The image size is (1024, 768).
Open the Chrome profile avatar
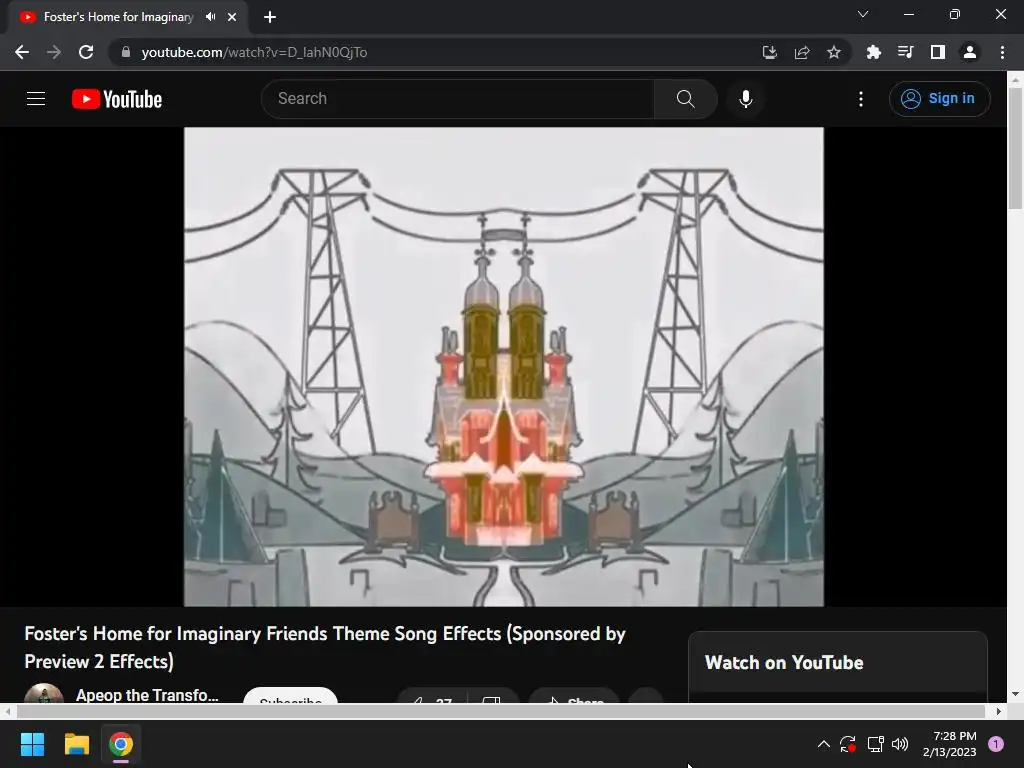click(x=970, y=52)
